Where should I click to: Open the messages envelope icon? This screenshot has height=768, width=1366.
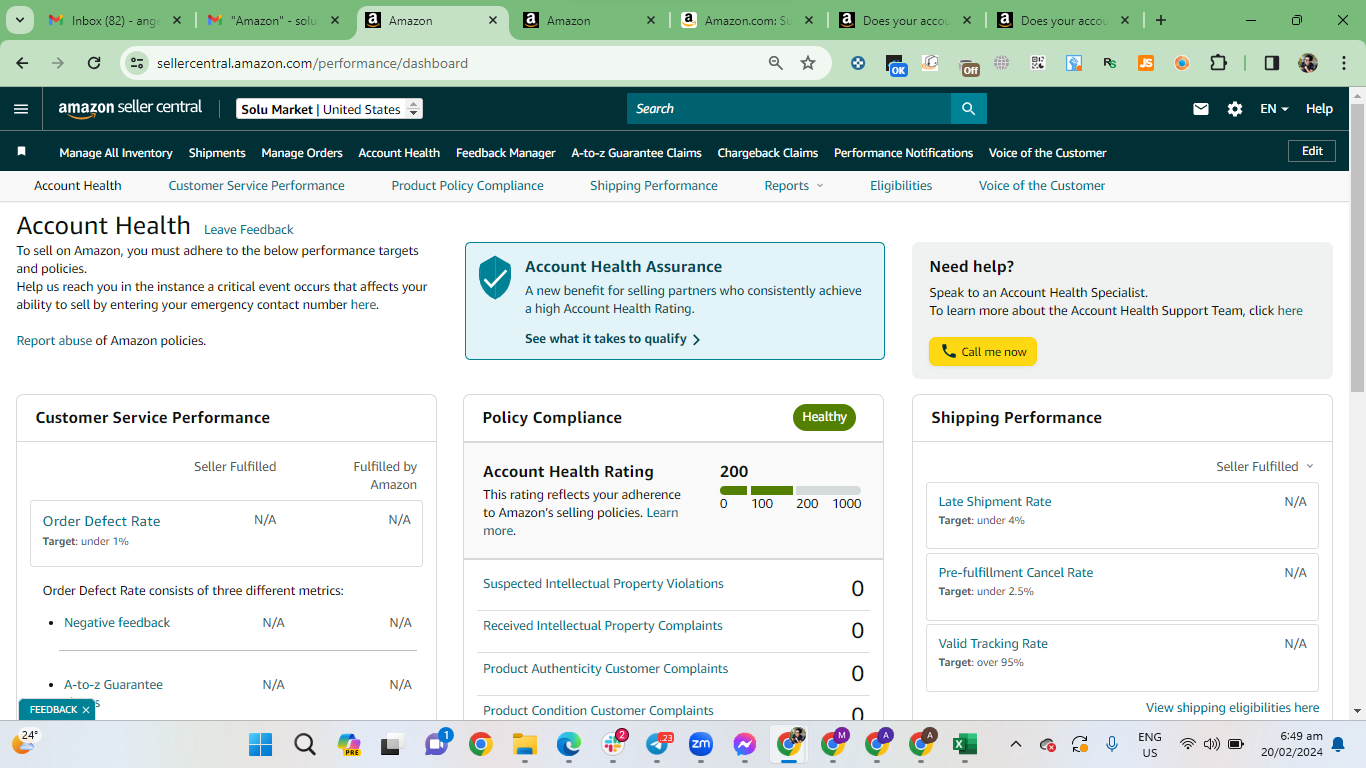[1201, 109]
